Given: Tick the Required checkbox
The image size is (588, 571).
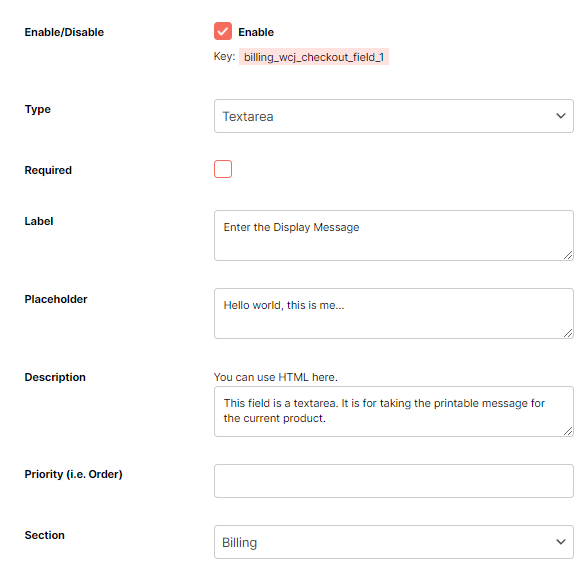Looking at the screenshot, I should point(223,169).
